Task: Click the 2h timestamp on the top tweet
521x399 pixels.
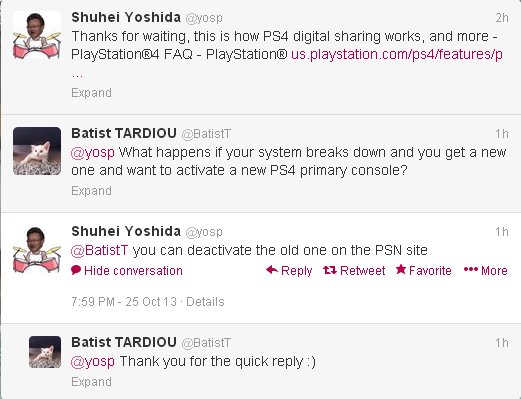Action: pos(502,18)
